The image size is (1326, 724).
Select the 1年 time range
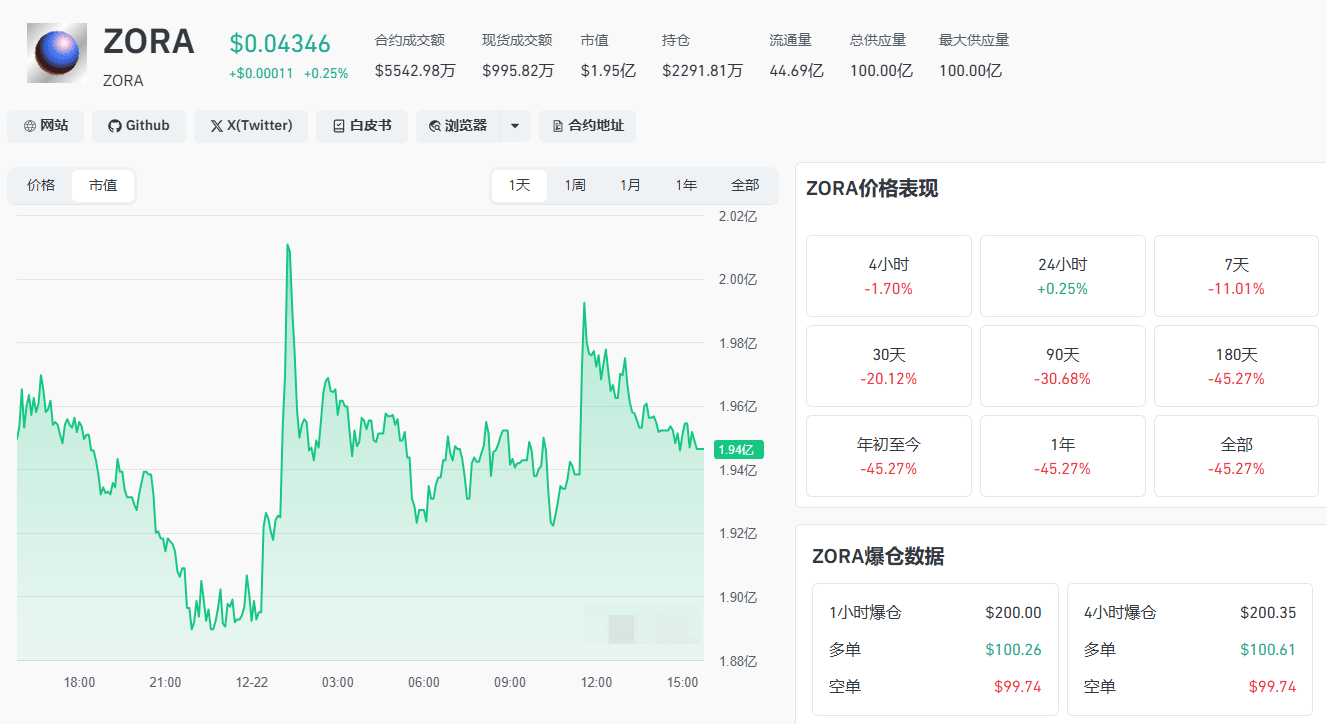point(686,186)
